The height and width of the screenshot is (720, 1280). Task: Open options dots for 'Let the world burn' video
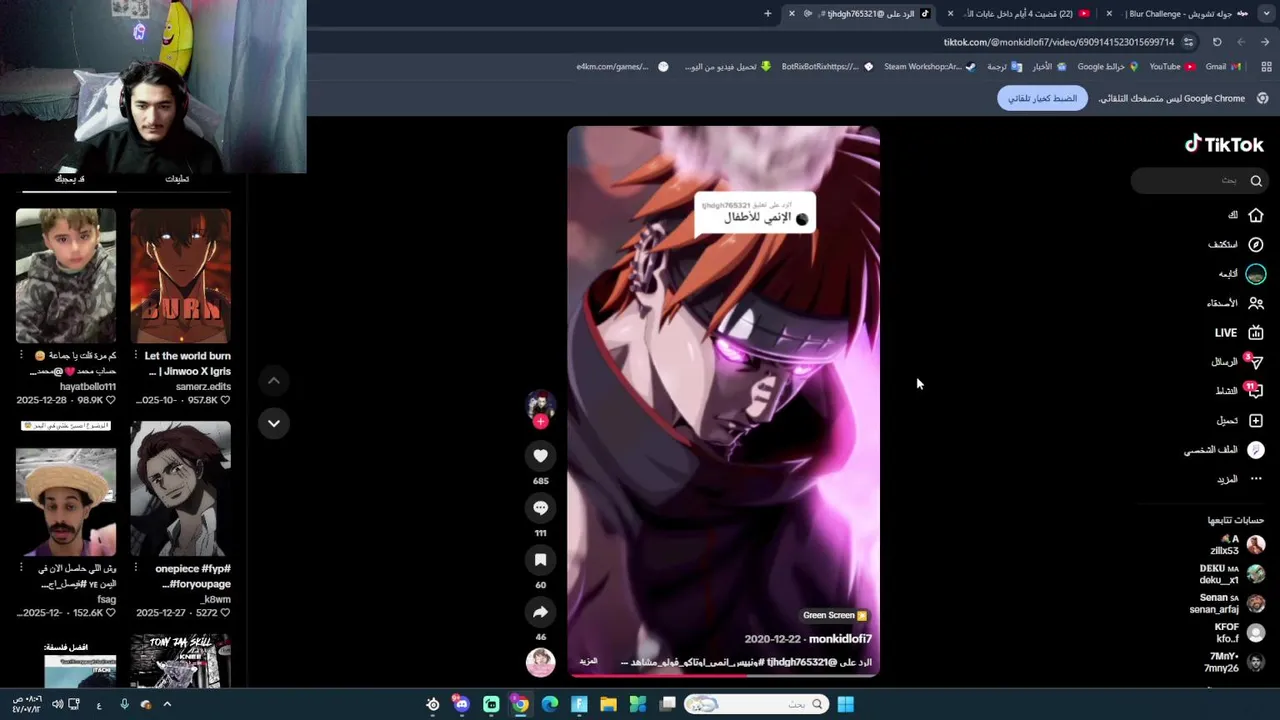click(x=136, y=356)
